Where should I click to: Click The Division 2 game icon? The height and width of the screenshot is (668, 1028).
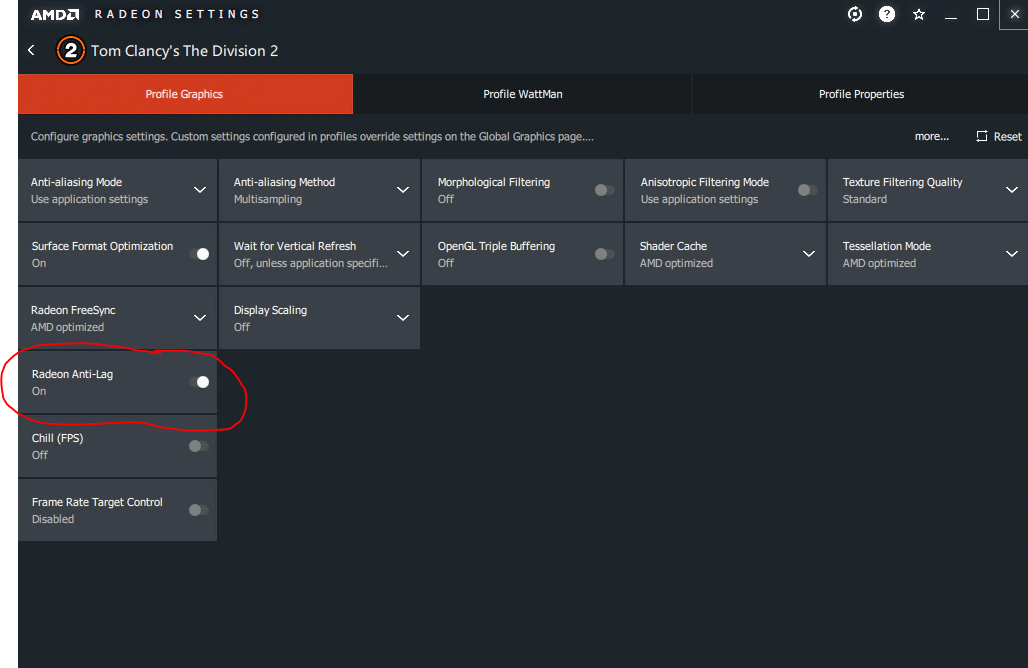71,50
